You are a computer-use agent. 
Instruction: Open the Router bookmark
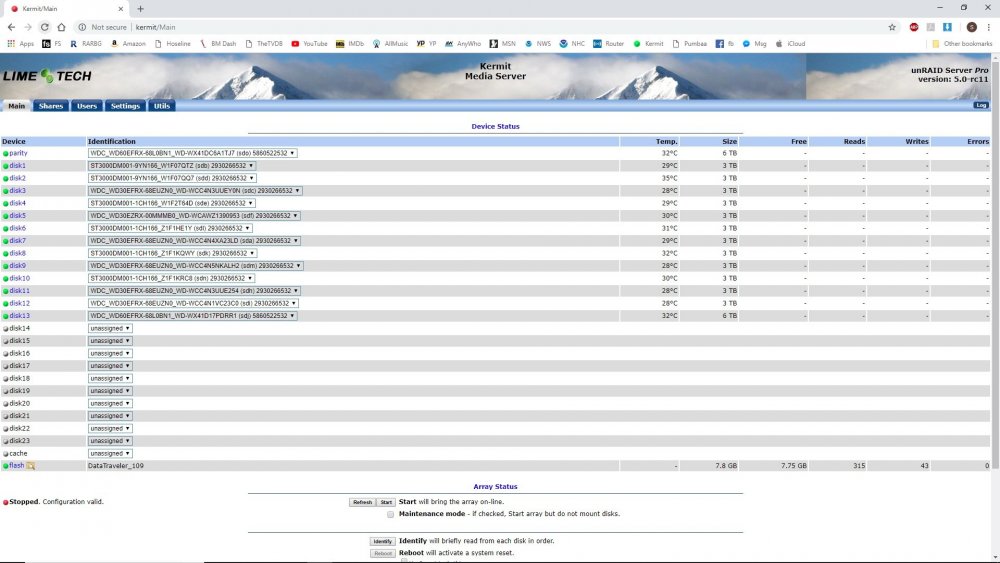608,44
